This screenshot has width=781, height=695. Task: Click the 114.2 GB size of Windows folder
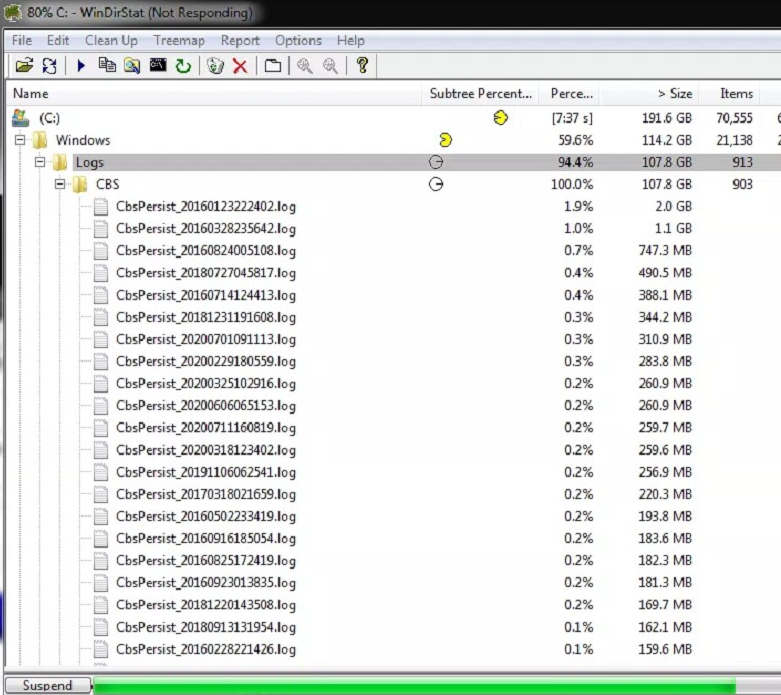point(666,140)
